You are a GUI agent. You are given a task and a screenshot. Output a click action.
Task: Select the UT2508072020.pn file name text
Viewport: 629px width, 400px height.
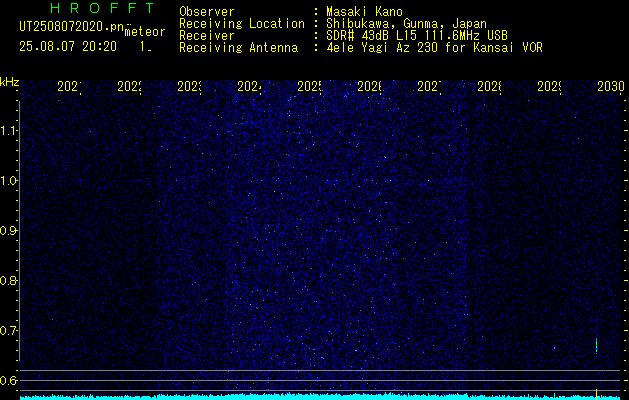72,27
